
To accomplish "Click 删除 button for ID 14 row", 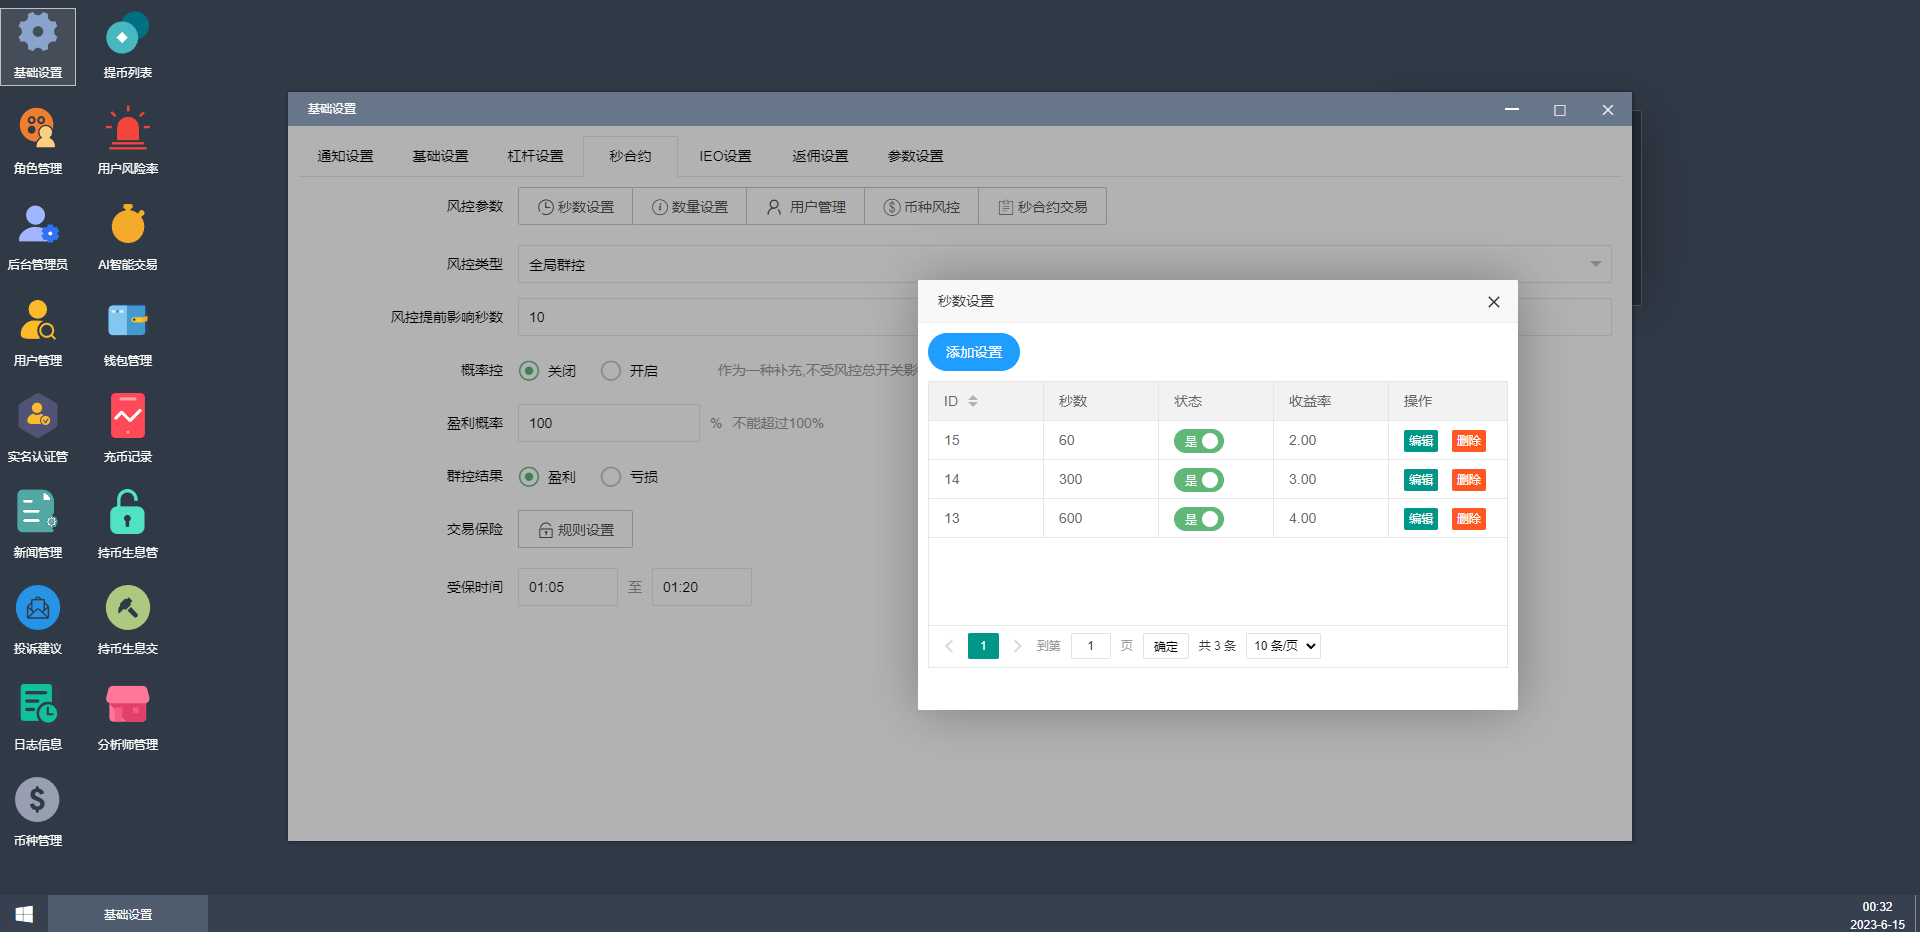I will tap(1468, 480).
